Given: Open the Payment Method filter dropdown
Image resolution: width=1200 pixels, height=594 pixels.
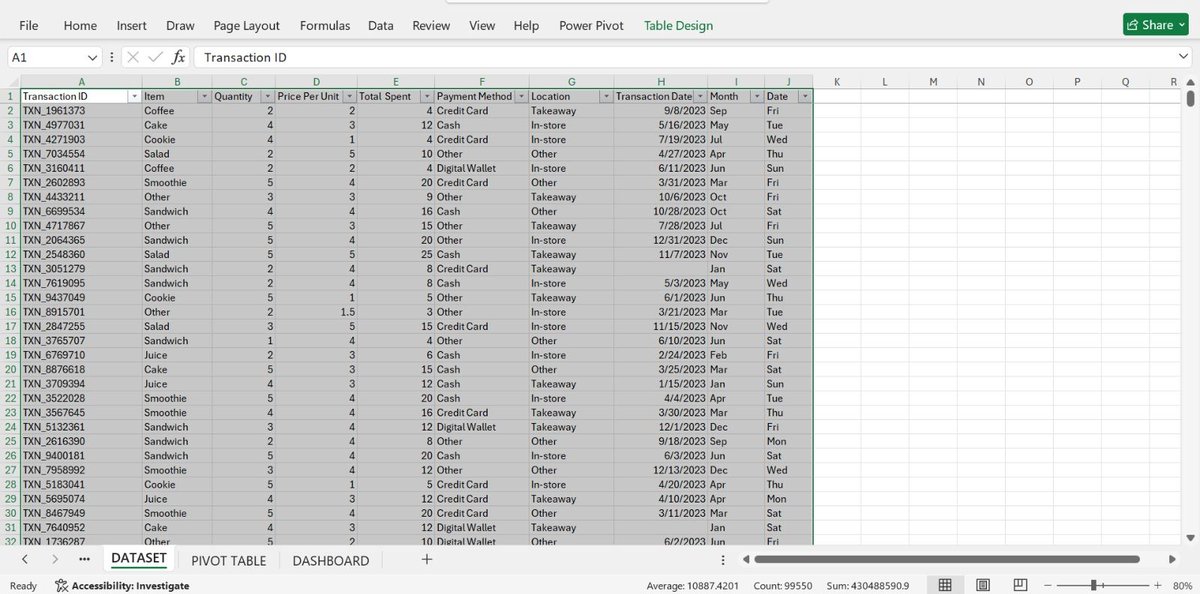Looking at the screenshot, I should pyautogui.click(x=521, y=96).
